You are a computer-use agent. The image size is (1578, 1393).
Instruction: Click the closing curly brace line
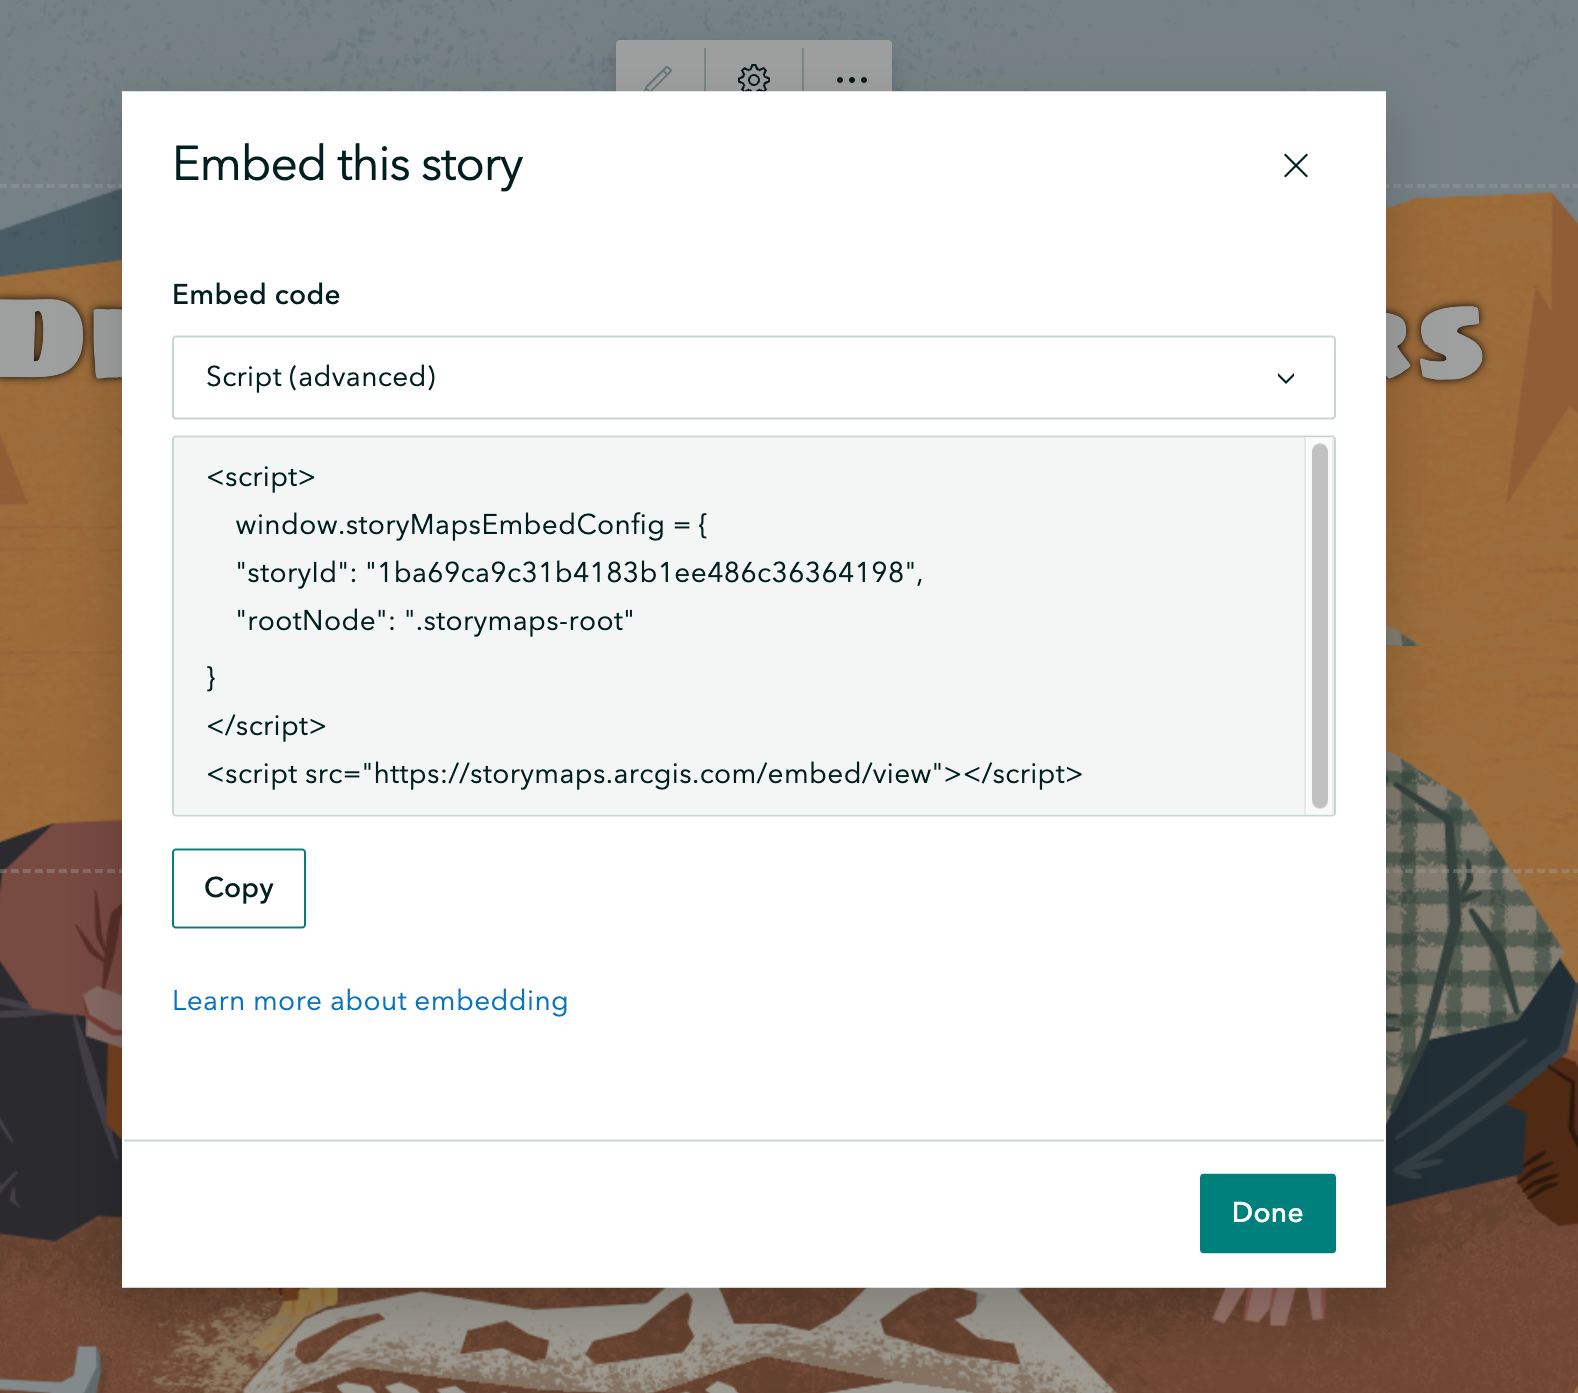click(x=211, y=677)
